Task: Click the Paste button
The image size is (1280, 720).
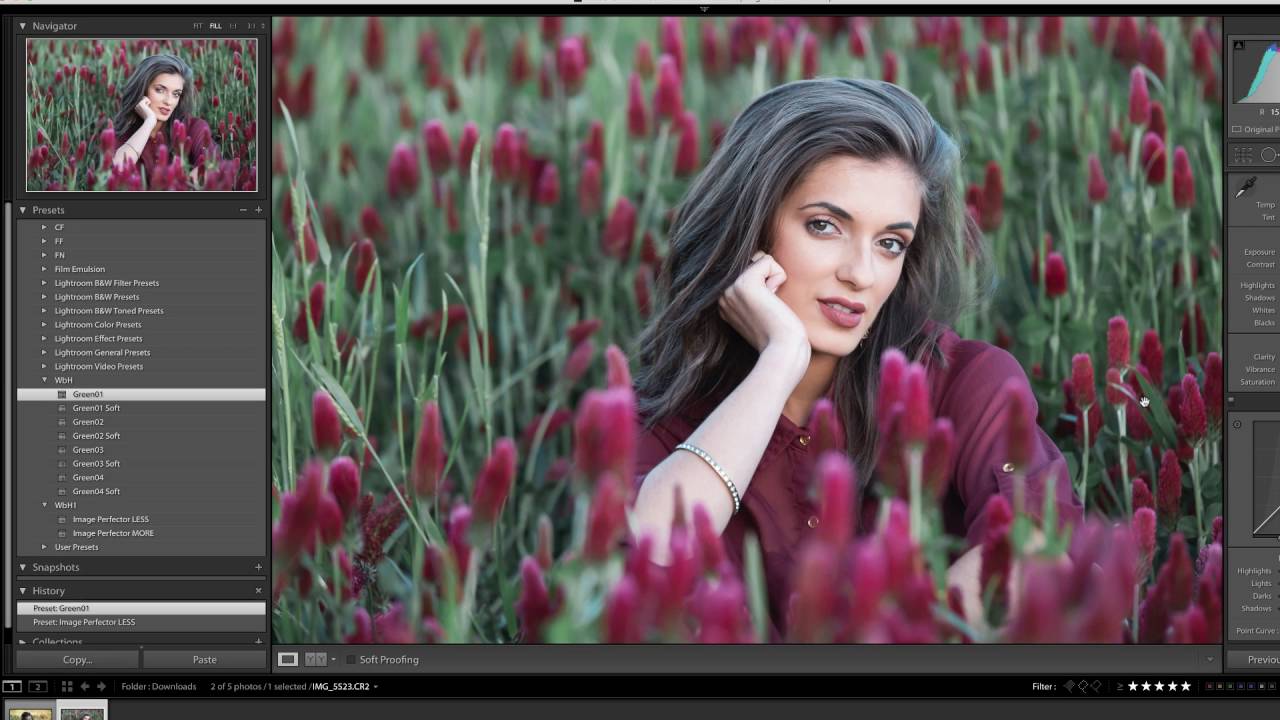Action: [x=204, y=659]
